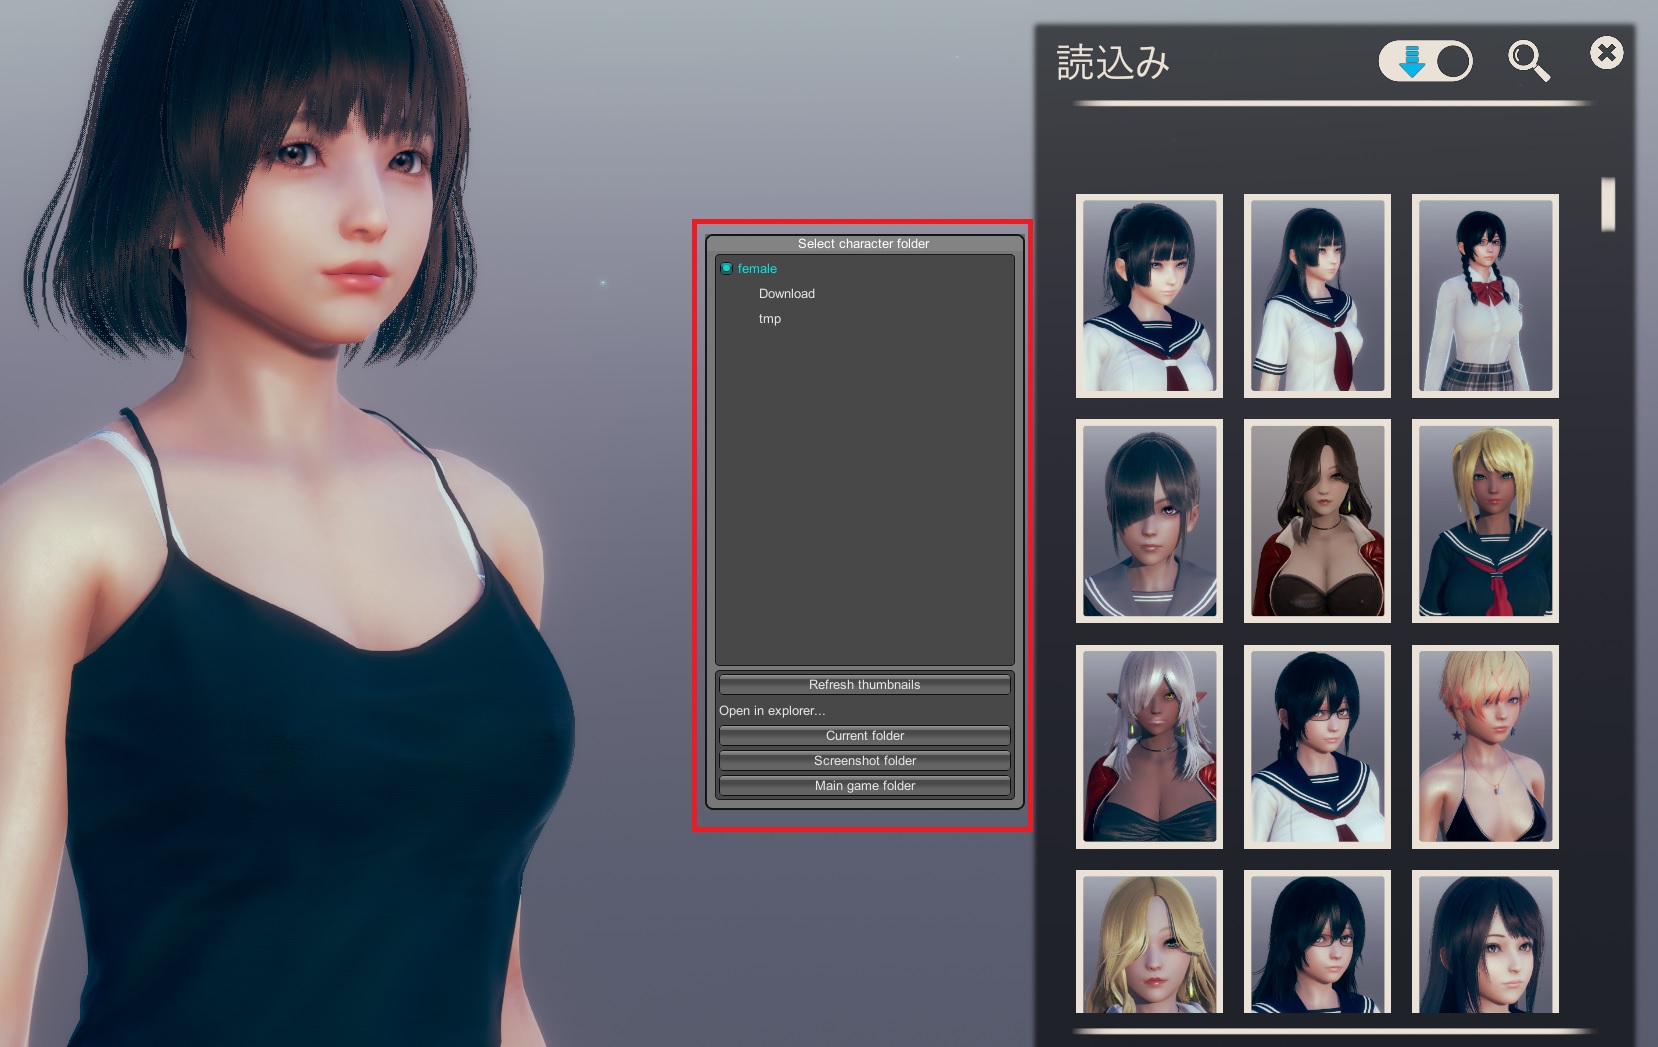
Task: Click the Select character folder title bar
Action: tap(864, 244)
